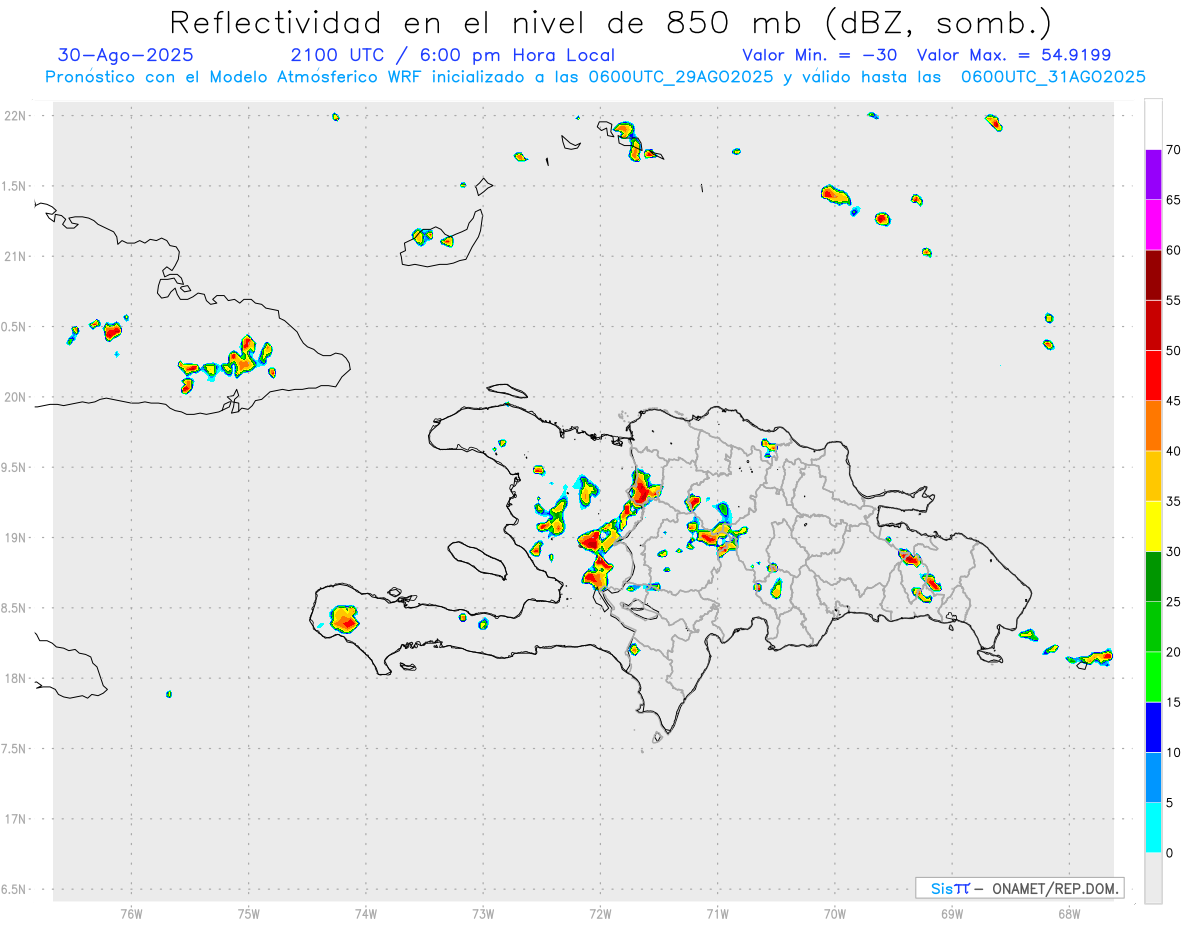Click the time text '2100 UTC / 6:00 pm Hora Local'
Image resolution: width=1200 pixels, height=927 pixels.
pyautogui.click(x=453, y=55)
